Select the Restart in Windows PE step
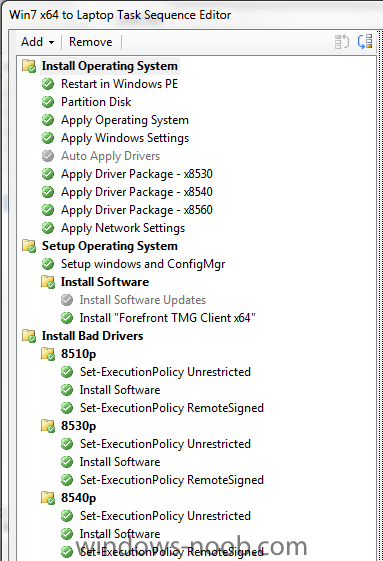 pos(120,84)
